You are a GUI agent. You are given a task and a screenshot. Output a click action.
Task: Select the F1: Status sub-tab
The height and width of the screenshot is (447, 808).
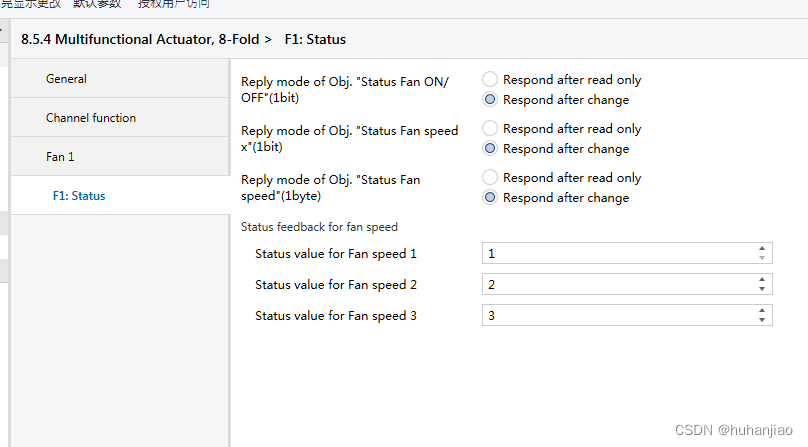(x=79, y=196)
